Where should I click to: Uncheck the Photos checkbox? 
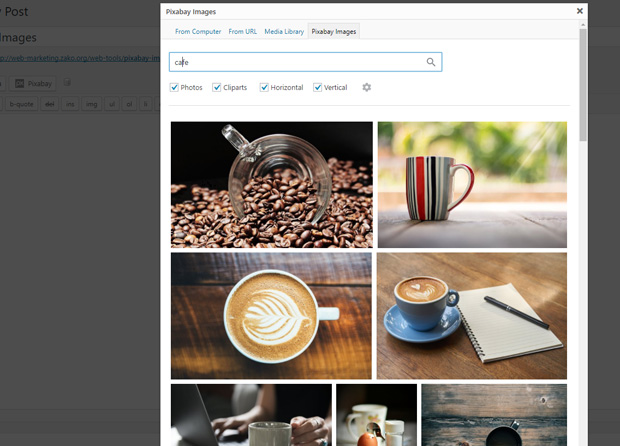pos(174,87)
